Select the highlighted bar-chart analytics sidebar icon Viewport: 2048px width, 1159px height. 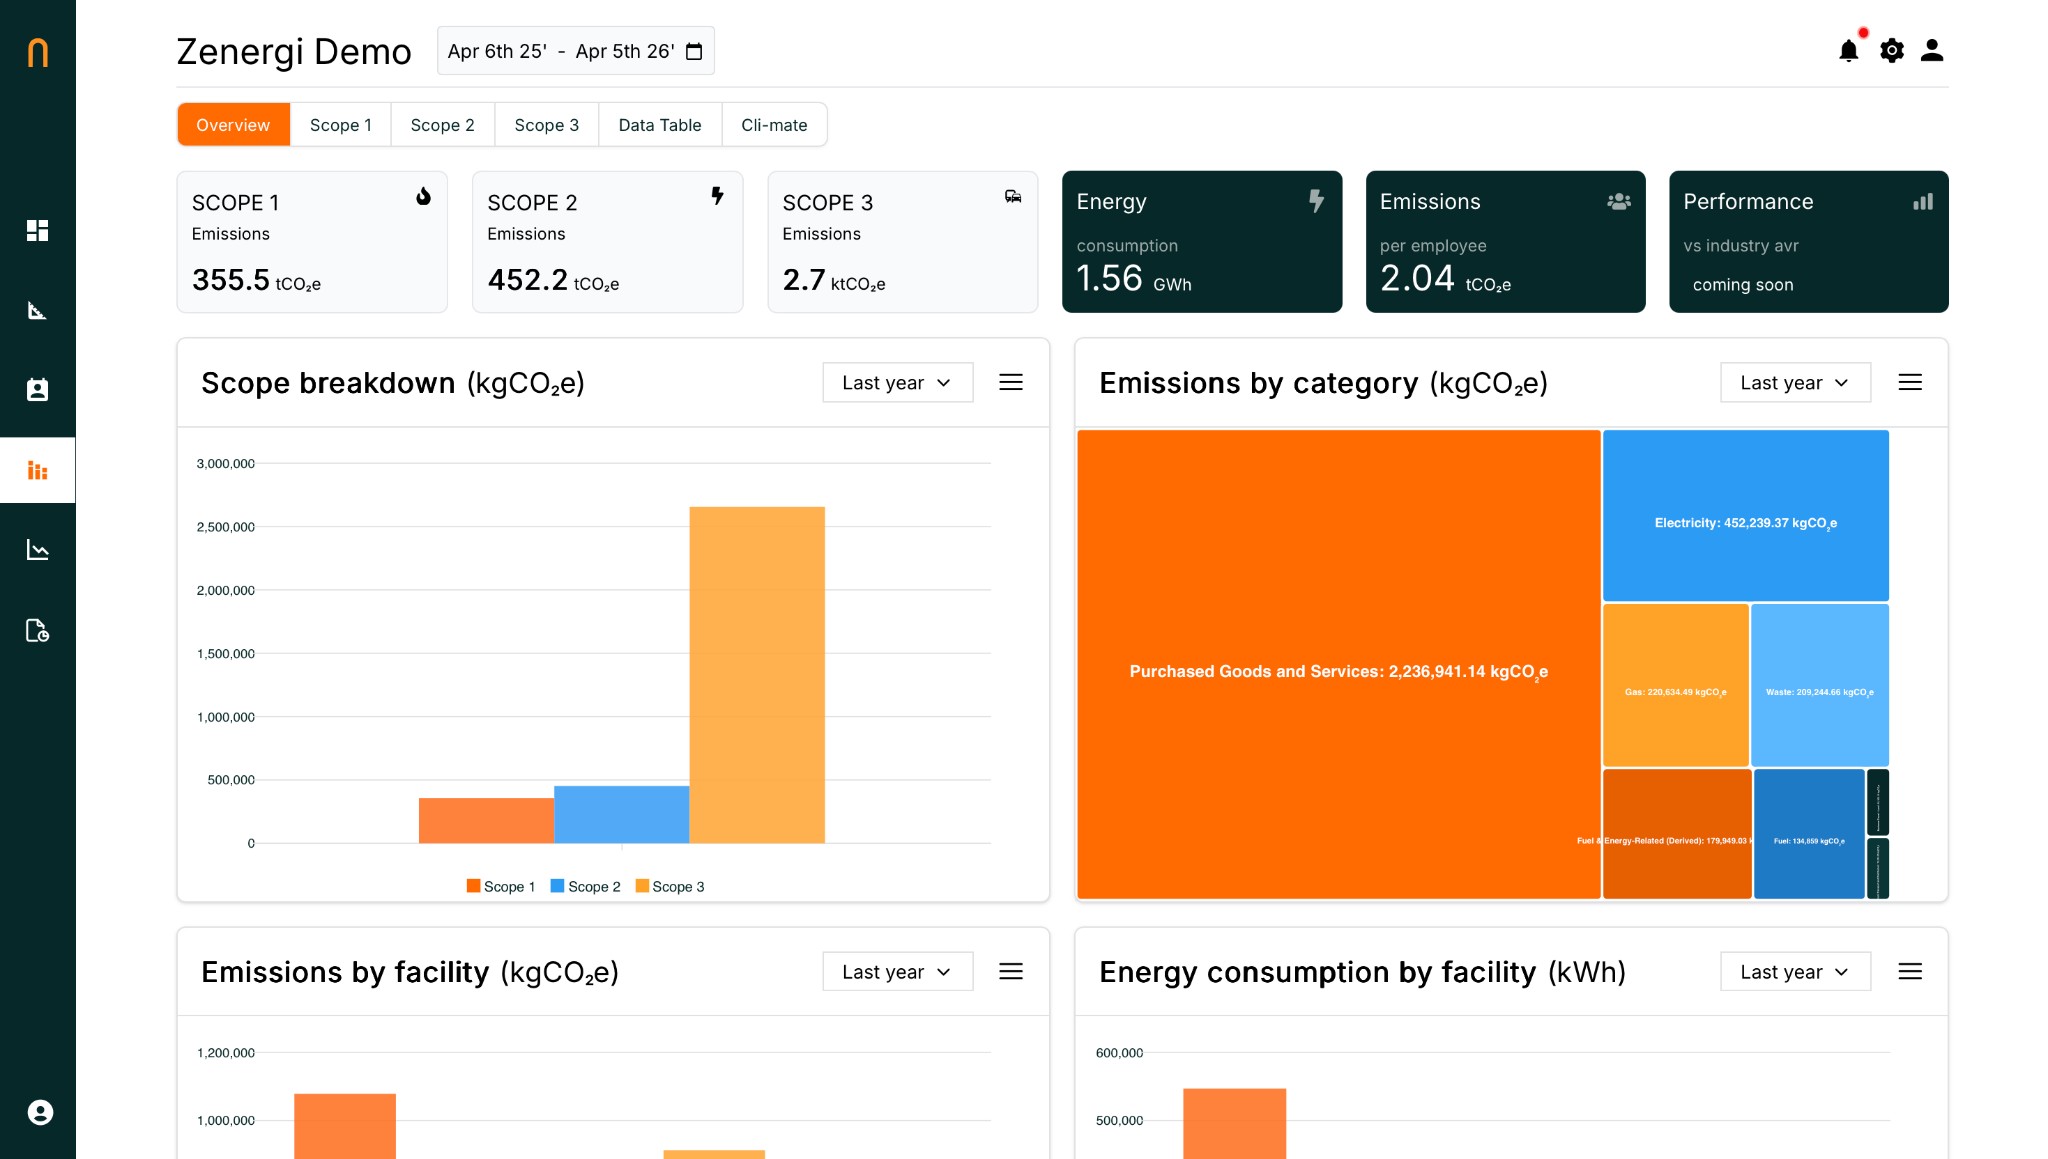38,469
